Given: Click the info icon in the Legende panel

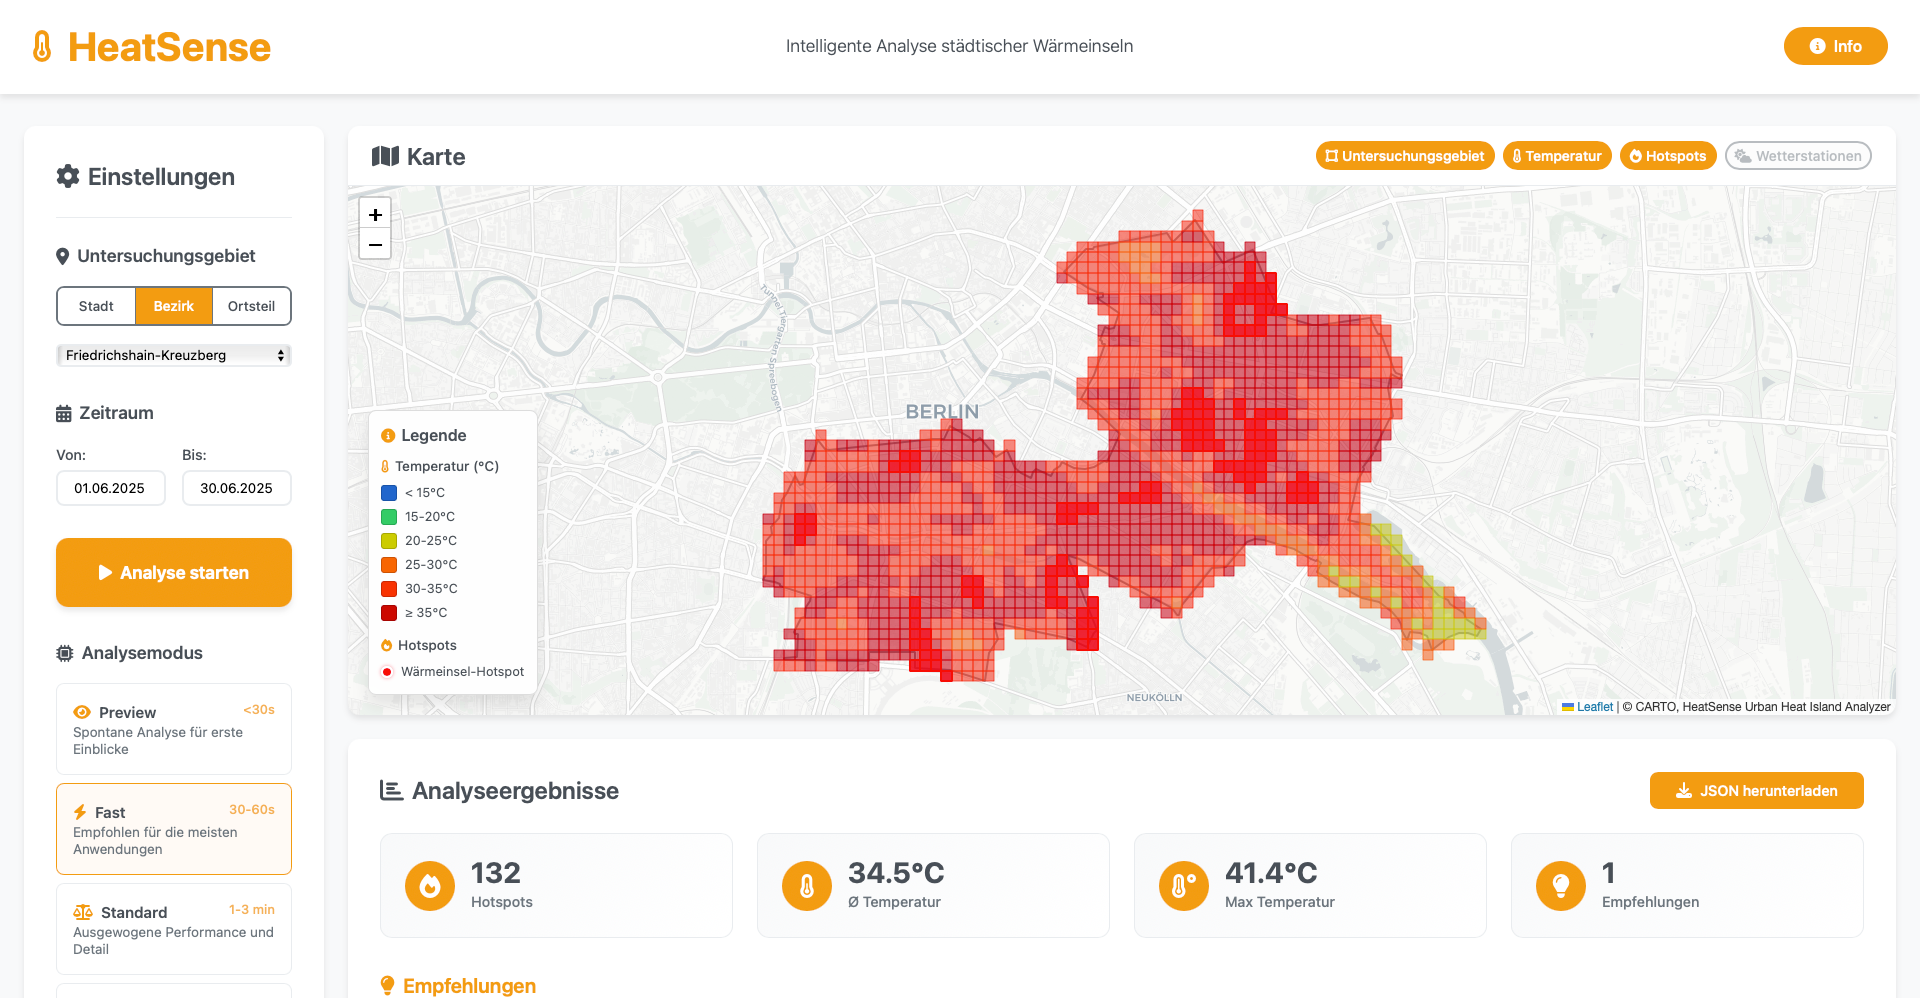Looking at the screenshot, I should (387, 435).
